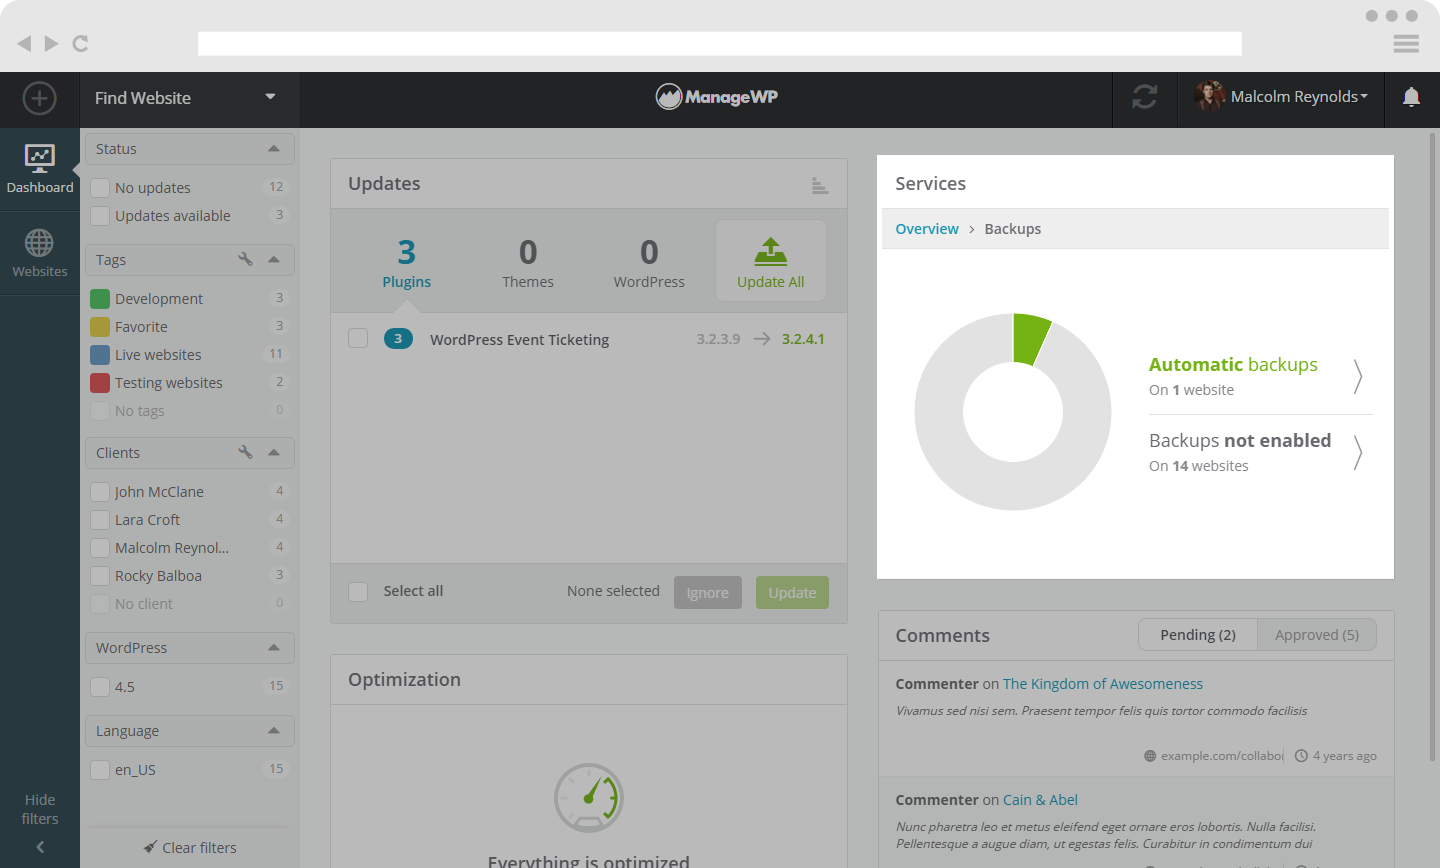Click the plugin count badge 3
The width and height of the screenshot is (1440, 868).
tap(398, 339)
